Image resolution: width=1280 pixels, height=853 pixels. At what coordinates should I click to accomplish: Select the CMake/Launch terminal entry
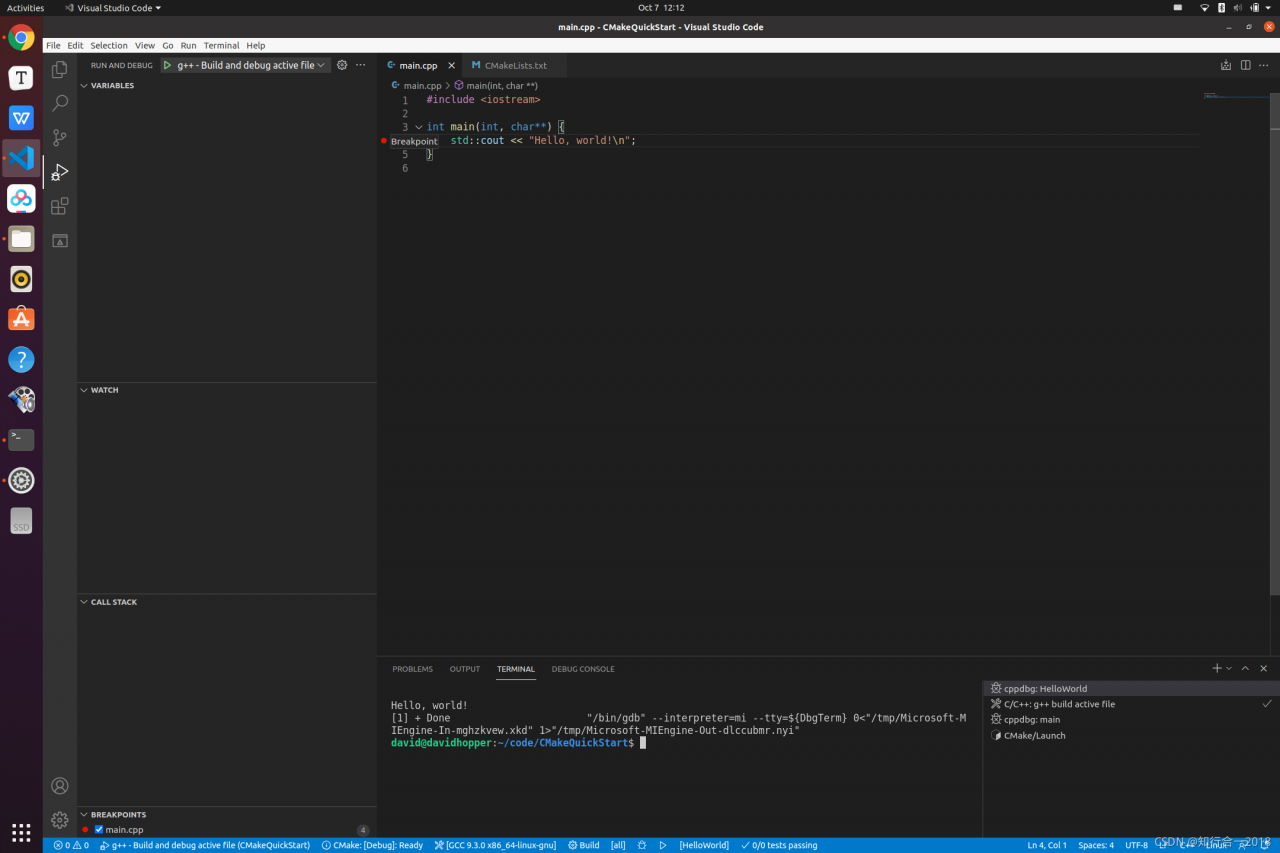coord(1130,735)
